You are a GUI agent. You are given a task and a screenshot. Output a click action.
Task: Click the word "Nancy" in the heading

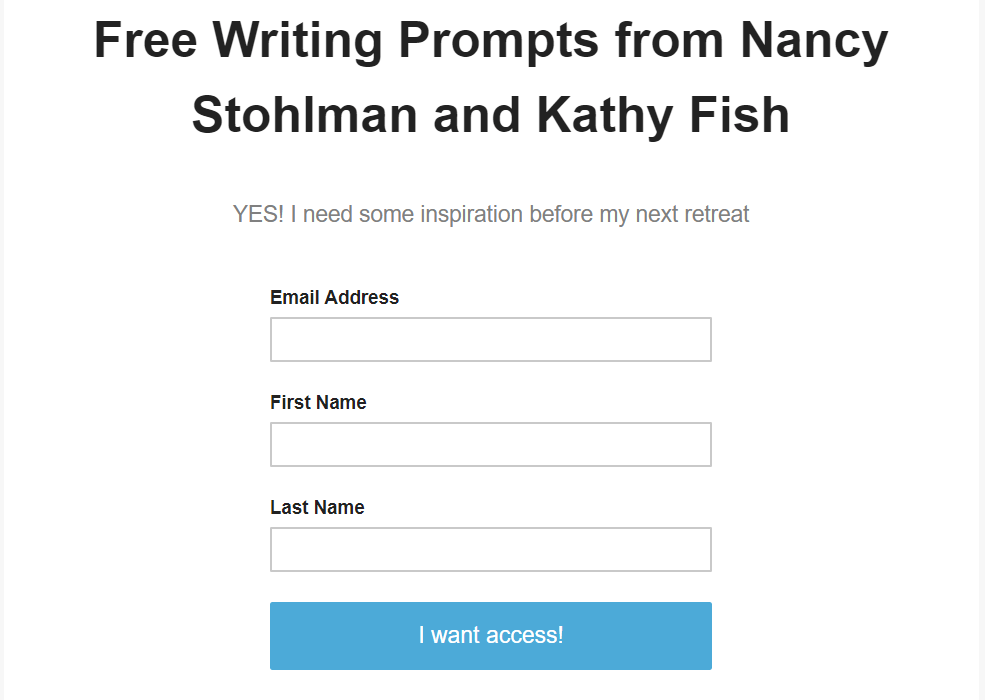[x=815, y=42]
